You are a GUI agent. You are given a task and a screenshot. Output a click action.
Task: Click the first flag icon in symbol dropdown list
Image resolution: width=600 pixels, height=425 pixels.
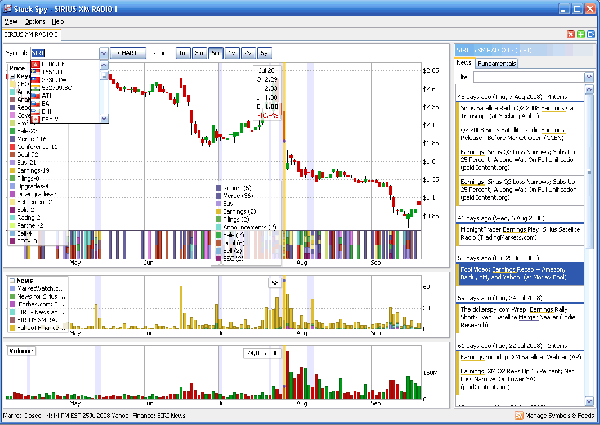click(x=37, y=63)
